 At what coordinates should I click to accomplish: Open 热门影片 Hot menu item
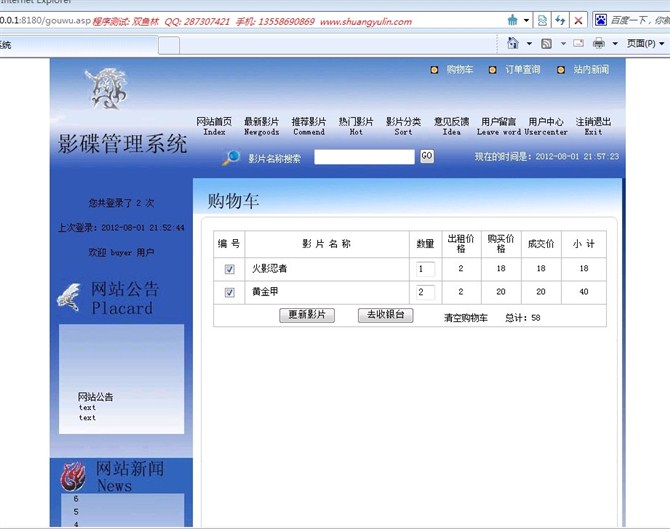(356, 126)
